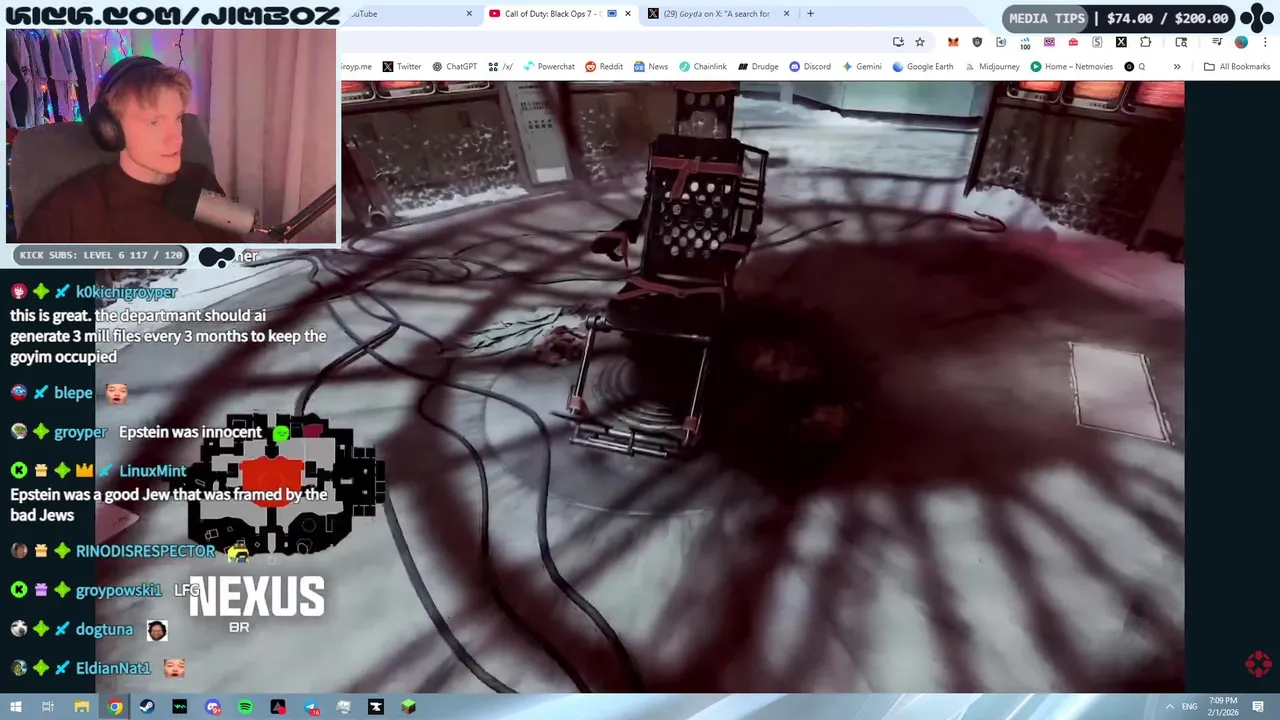Open the Chainlink bookmark

tap(703, 67)
